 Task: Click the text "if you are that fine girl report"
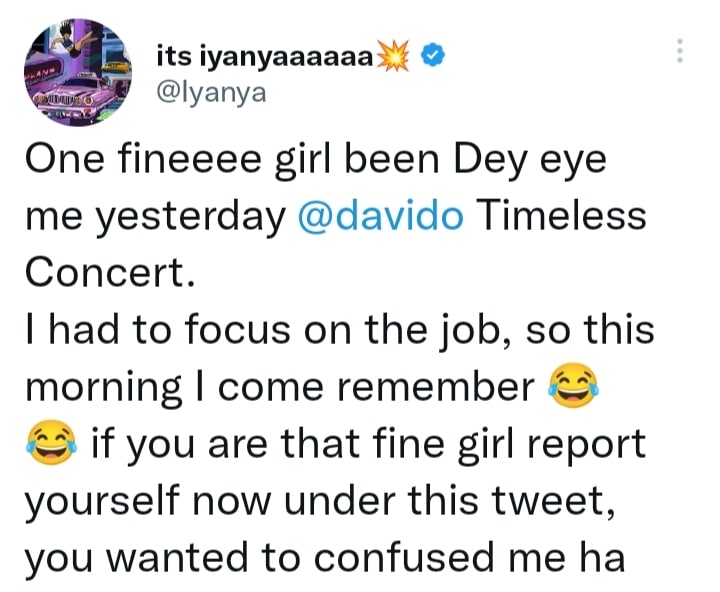pos(367,441)
